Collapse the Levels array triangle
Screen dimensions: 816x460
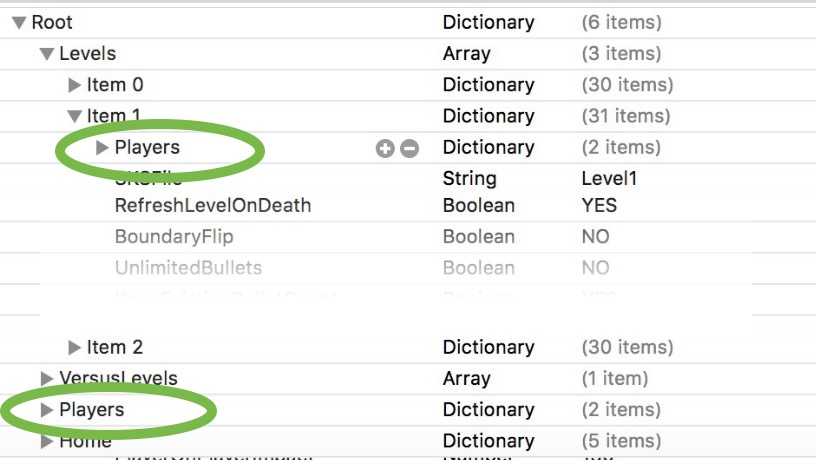pos(46,54)
